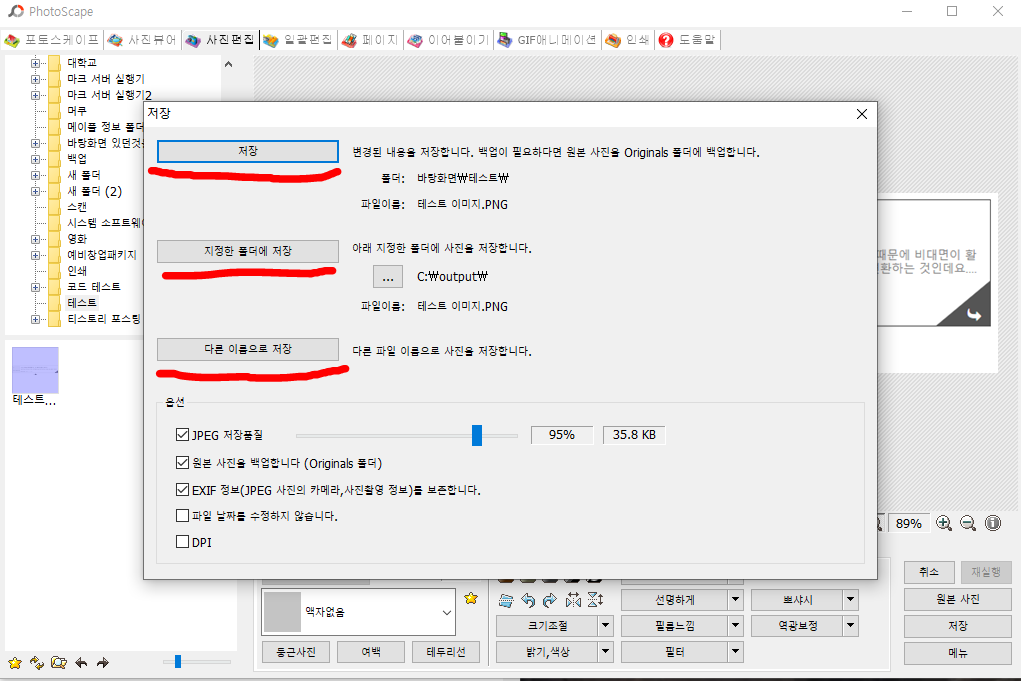
Task: Select the 사진편집 tab
Action: pyautogui.click(x=221, y=40)
